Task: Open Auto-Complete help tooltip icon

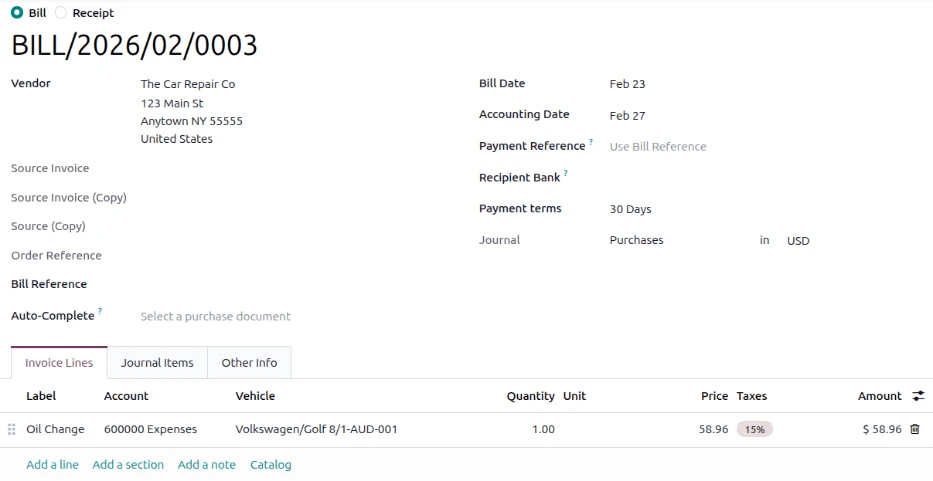Action: tap(100, 311)
